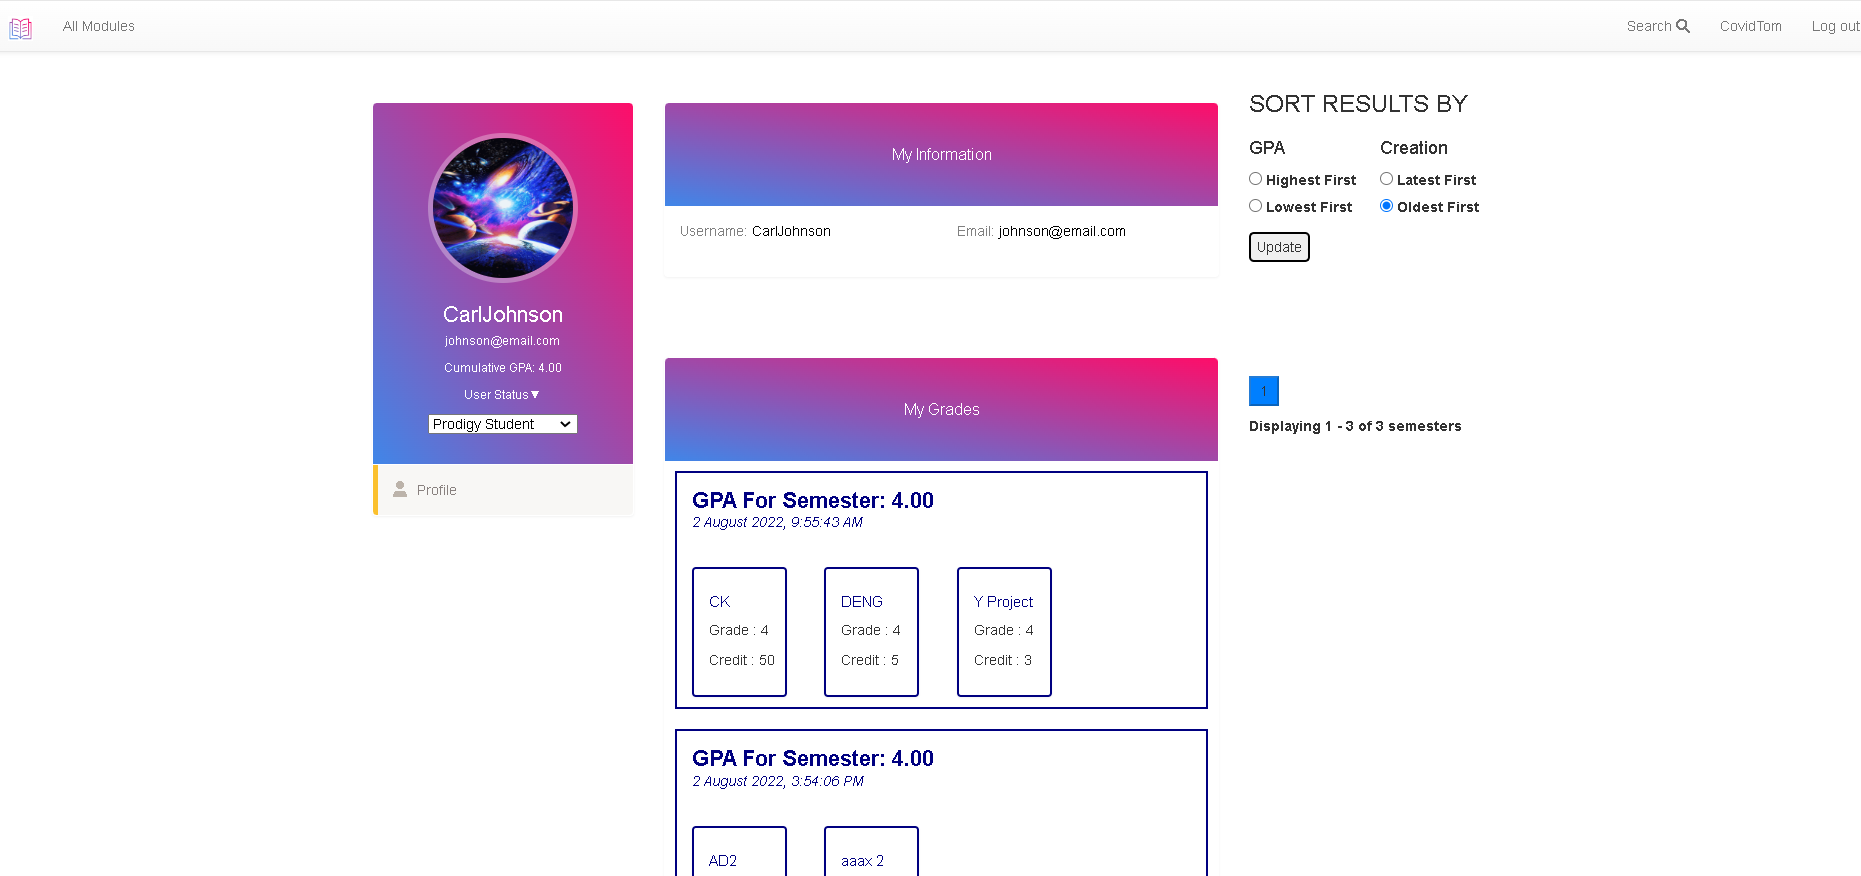Click the Y Project module card
The image size is (1861, 876).
(1004, 632)
